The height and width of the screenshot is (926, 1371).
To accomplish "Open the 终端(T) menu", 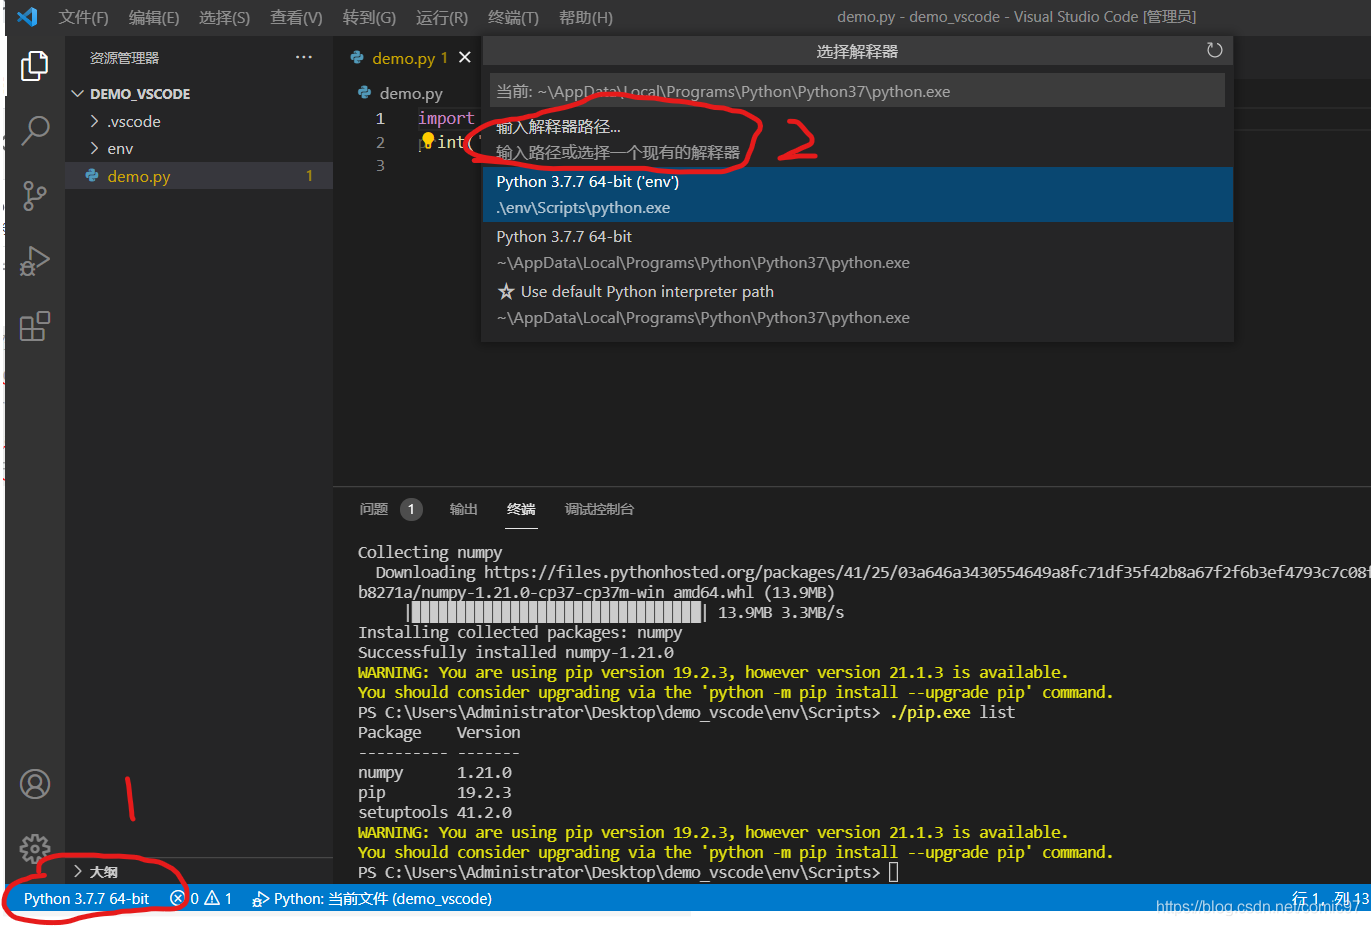I will point(513,18).
